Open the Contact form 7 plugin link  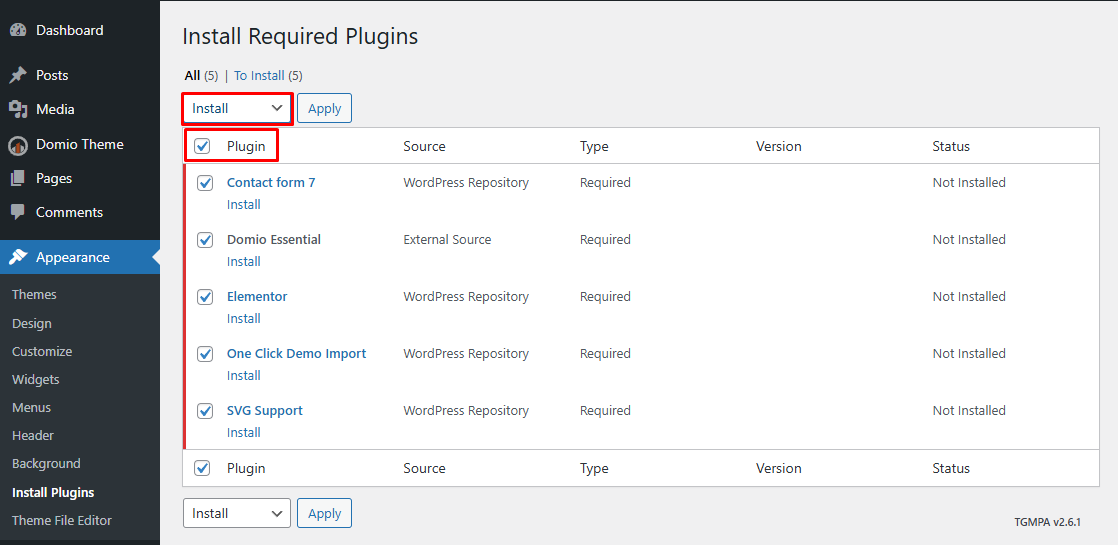[271, 183]
